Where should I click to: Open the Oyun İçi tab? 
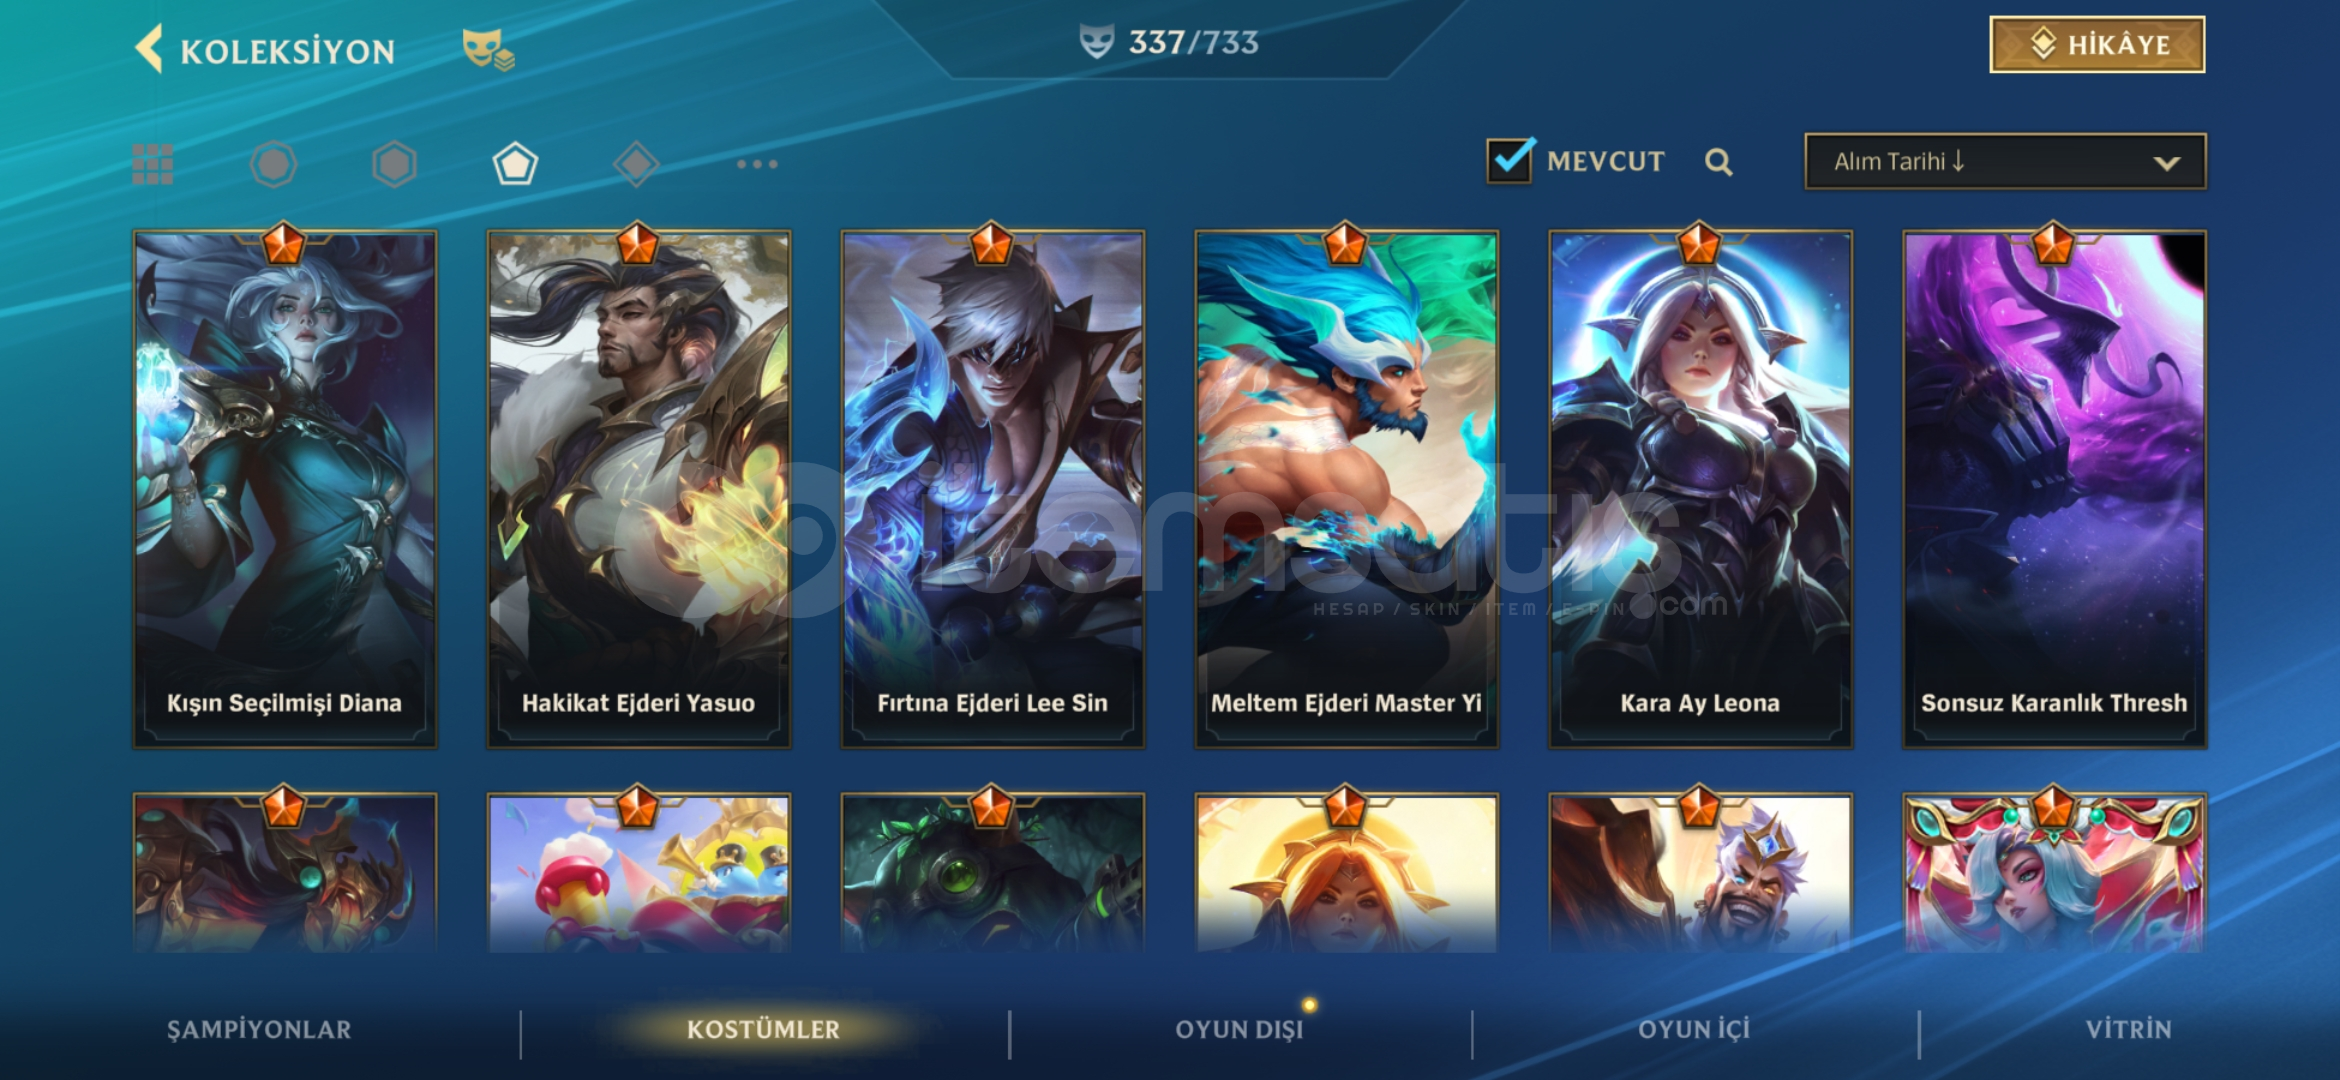click(x=1694, y=1029)
